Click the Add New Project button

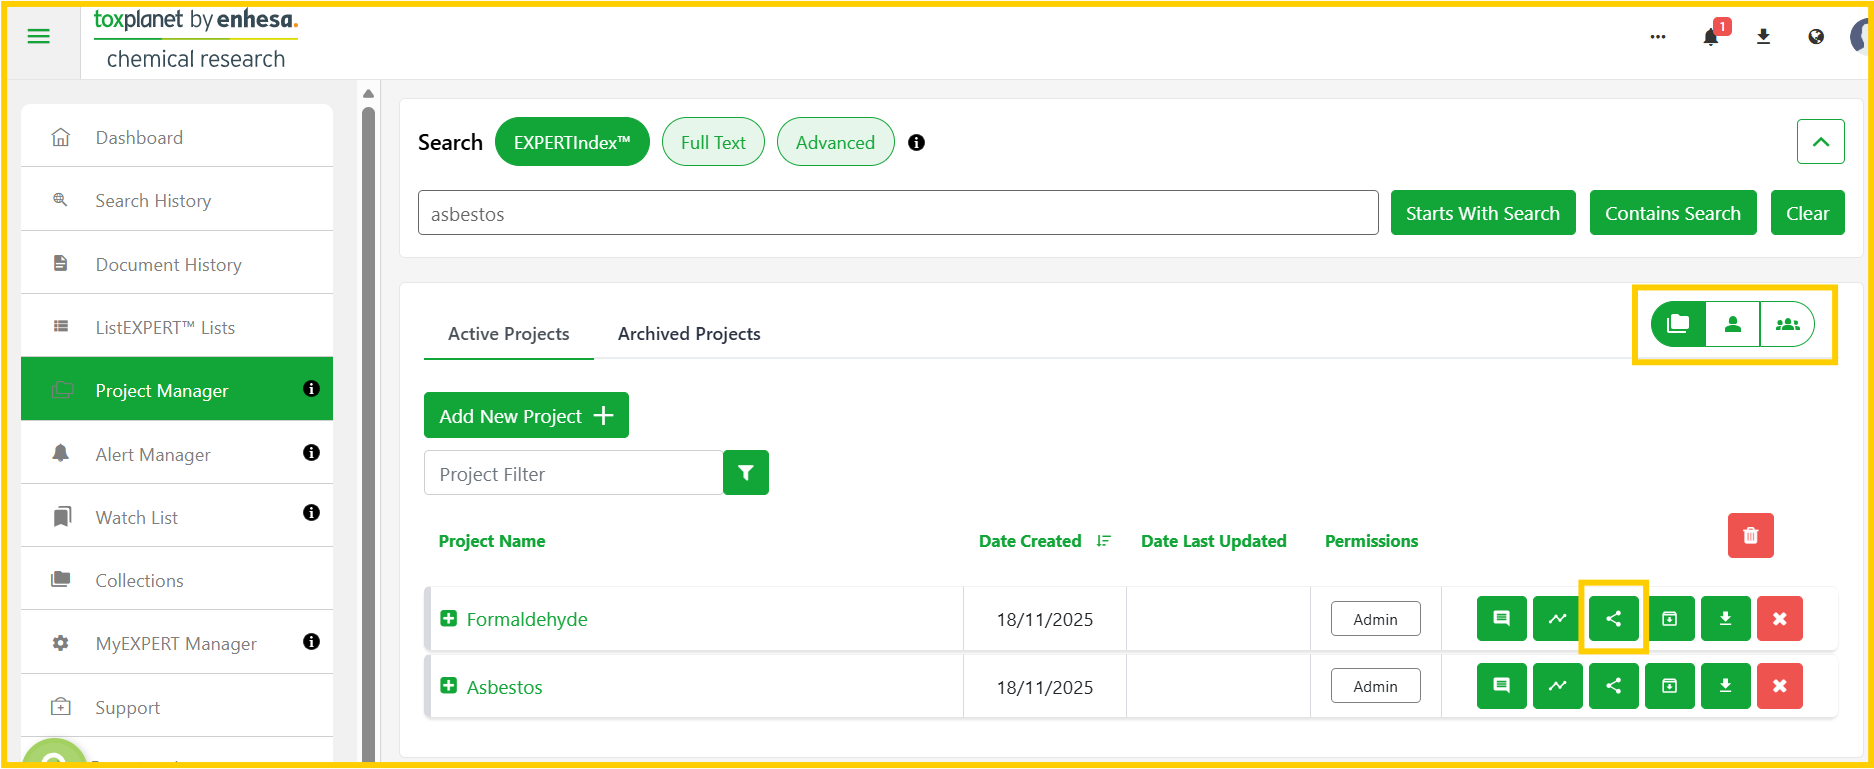pos(526,416)
